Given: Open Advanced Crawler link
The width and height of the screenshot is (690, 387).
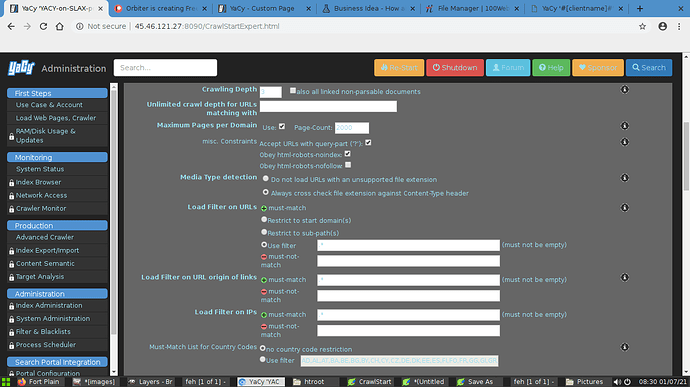Looking at the screenshot, I should point(45,237).
